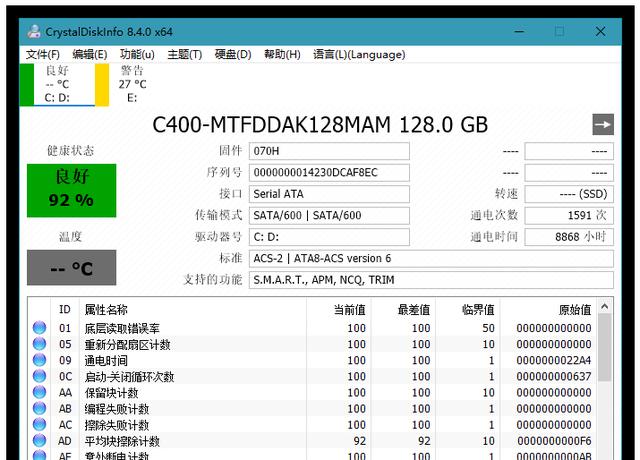Select the C: D: disk tab marked 良好
This screenshot has height=460, width=640.
[x=57, y=84]
